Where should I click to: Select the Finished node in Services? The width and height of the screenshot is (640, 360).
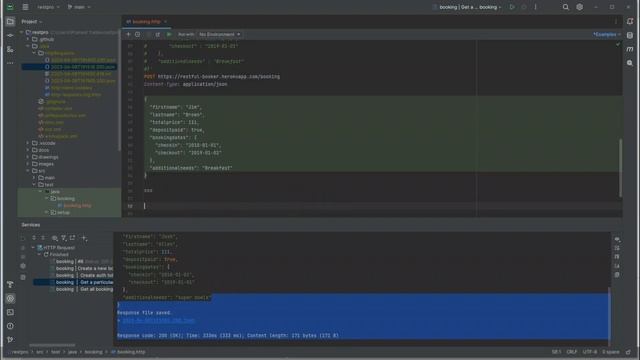(x=59, y=254)
